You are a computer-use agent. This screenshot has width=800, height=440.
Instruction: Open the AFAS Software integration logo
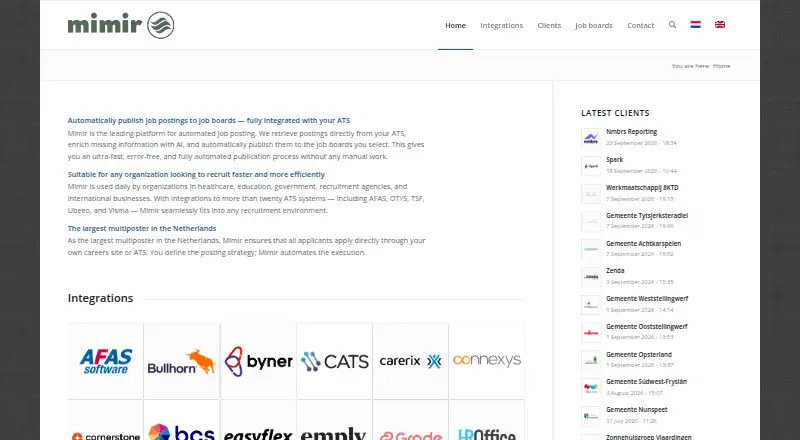point(106,361)
